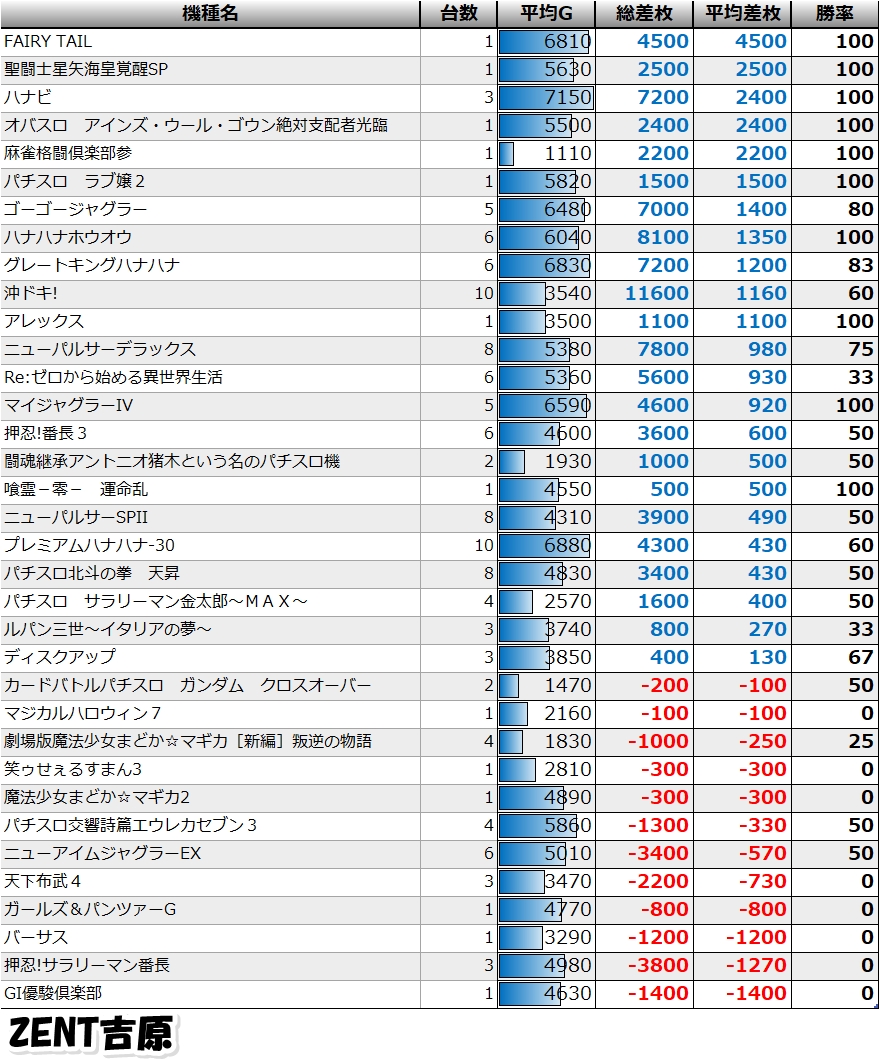Screen dimensions: 879x1059
Task: Select 押忍!サラリーマン番長 row name
Action: [x=86, y=966]
